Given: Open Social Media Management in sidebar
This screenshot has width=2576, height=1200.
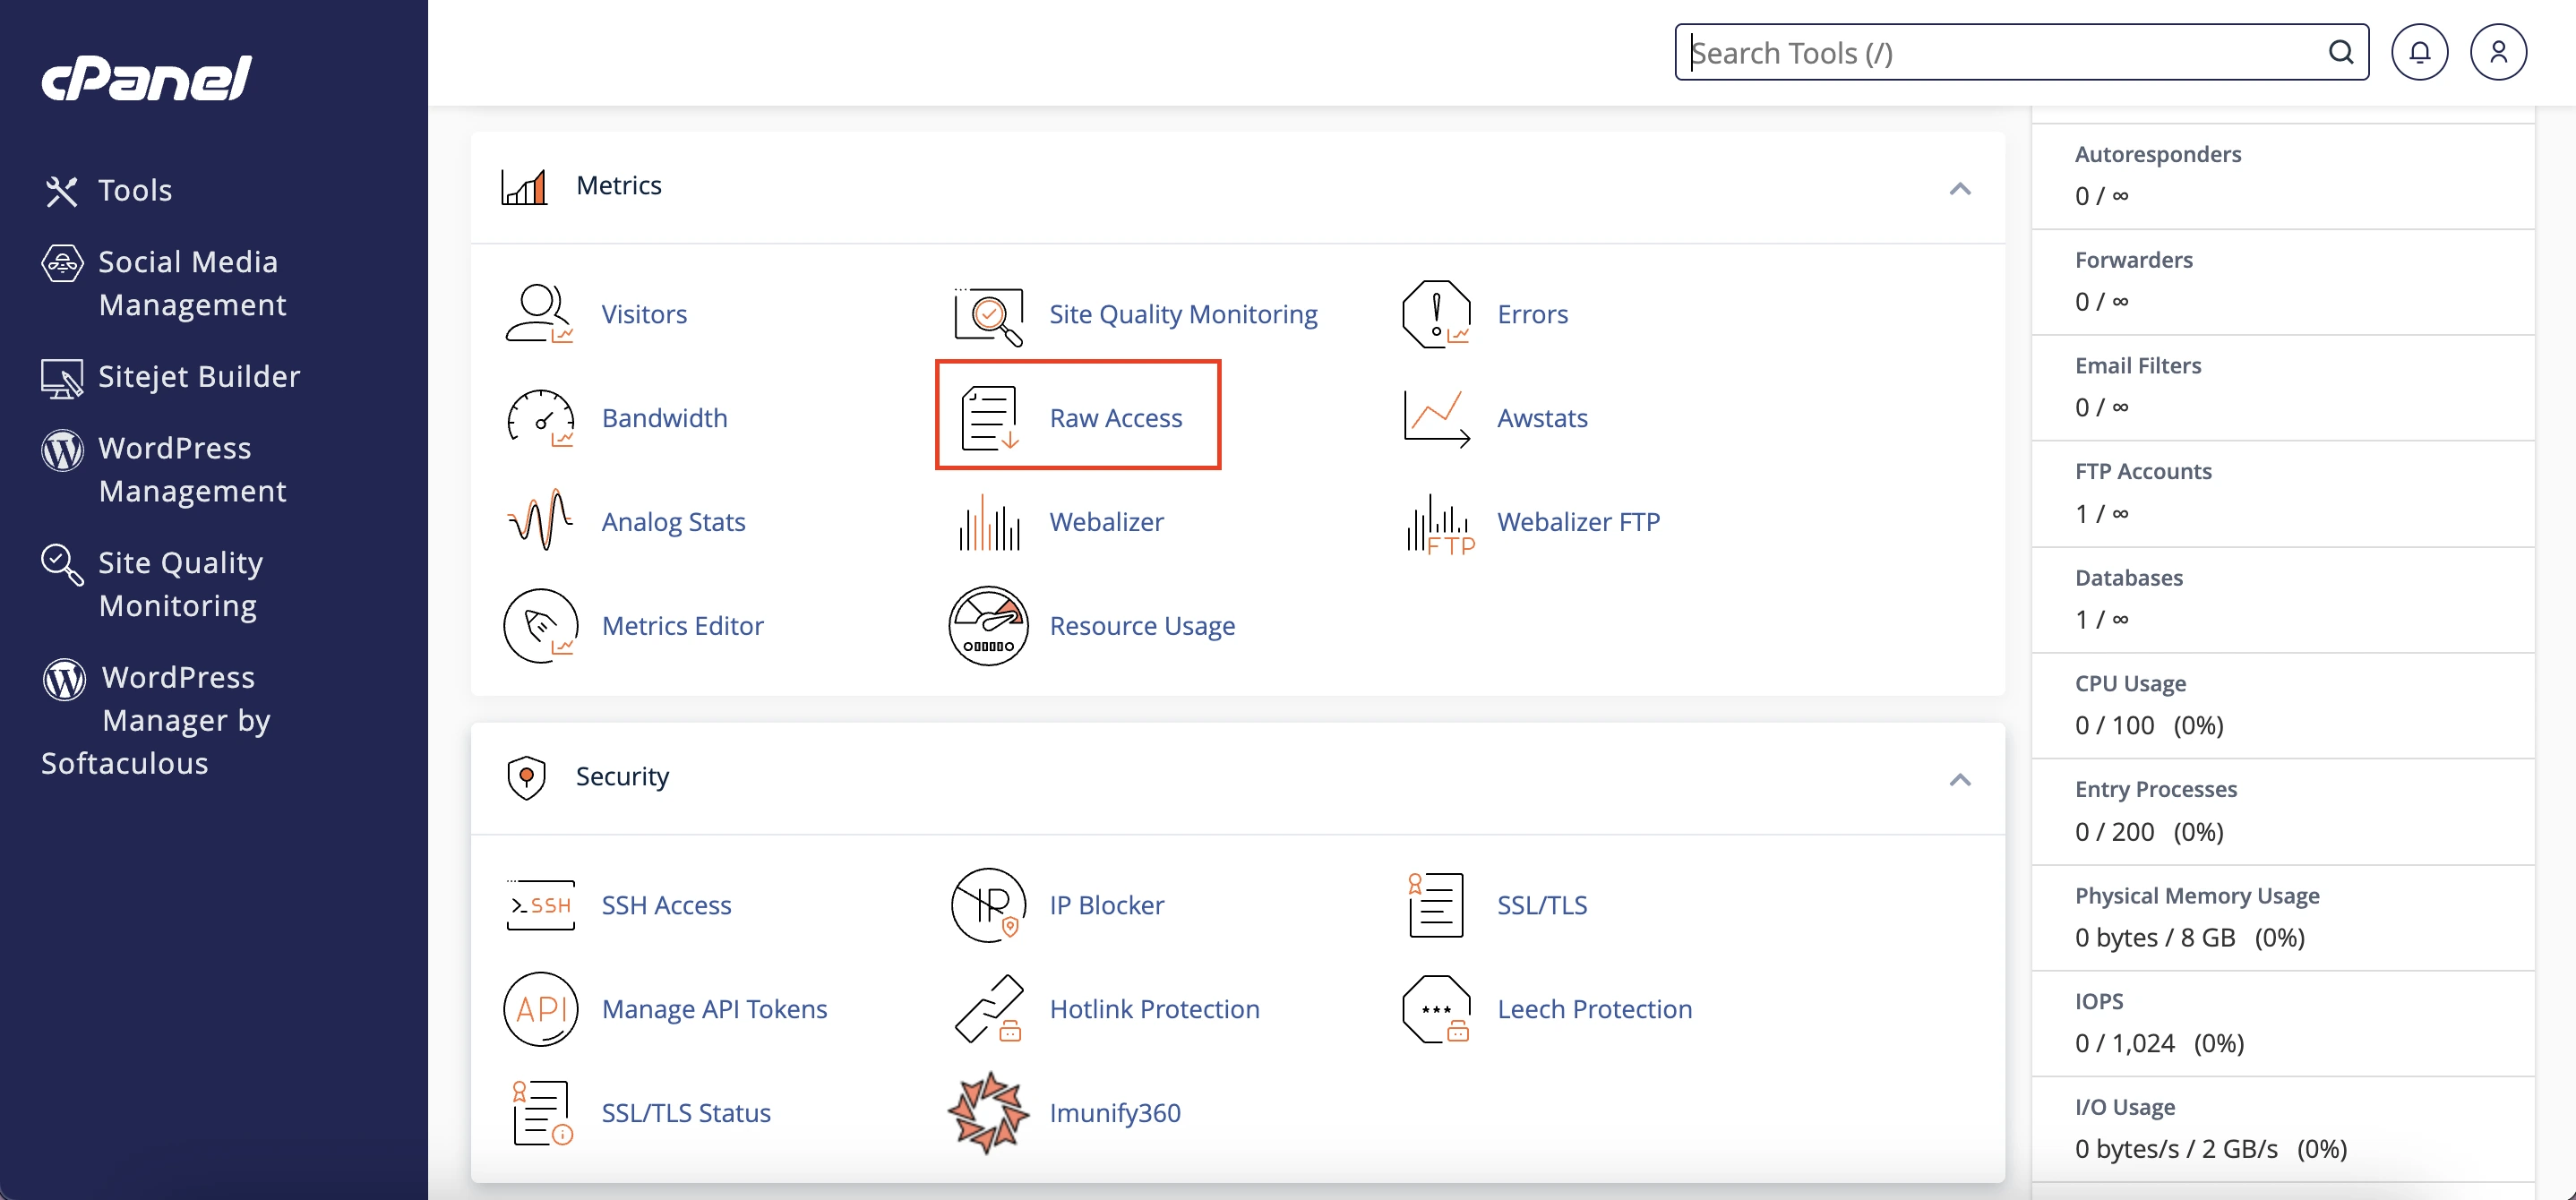Looking at the screenshot, I should 164,283.
